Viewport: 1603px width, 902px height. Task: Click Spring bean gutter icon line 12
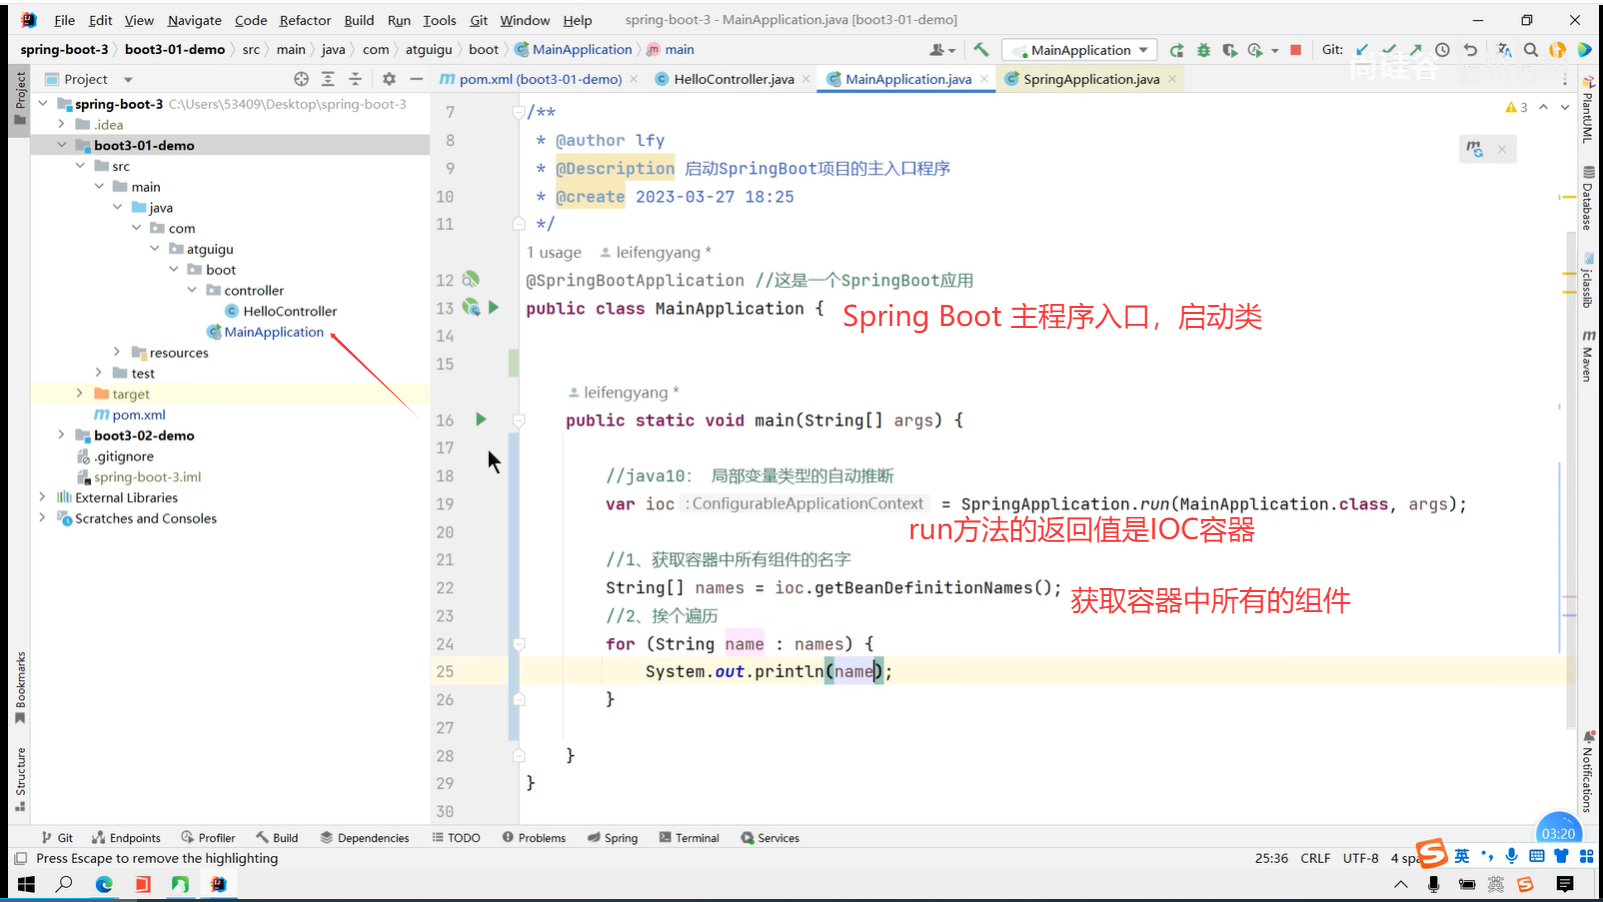point(471,280)
